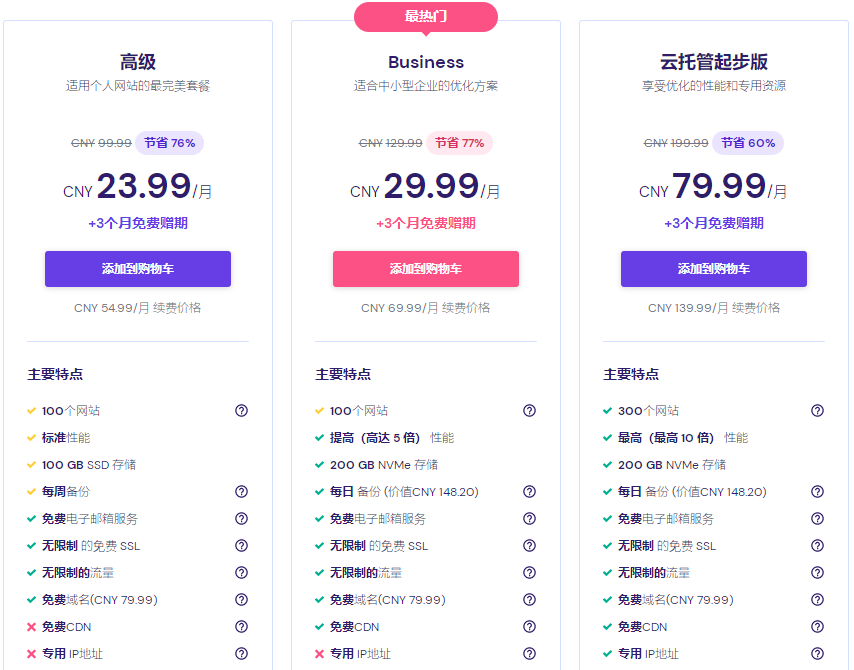The width and height of the screenshot is (854, 670).
Task: Show info for Business plan's 无限制的免费SSL
Action: tap(529, 546)
